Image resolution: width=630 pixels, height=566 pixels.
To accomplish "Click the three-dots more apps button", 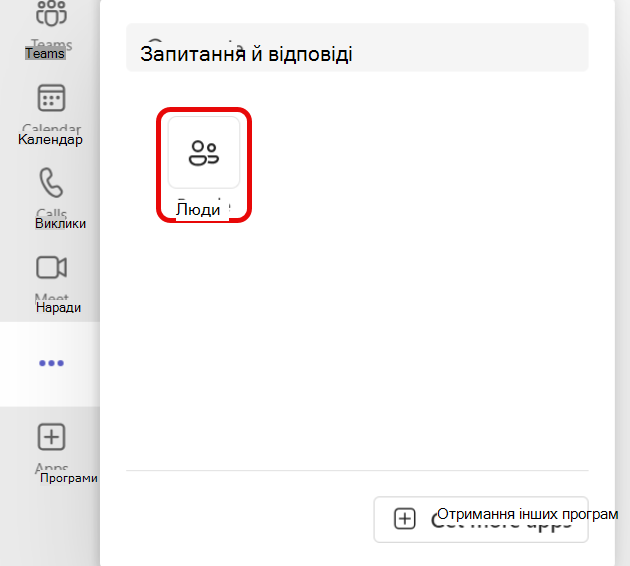I will tap(51, 363).
